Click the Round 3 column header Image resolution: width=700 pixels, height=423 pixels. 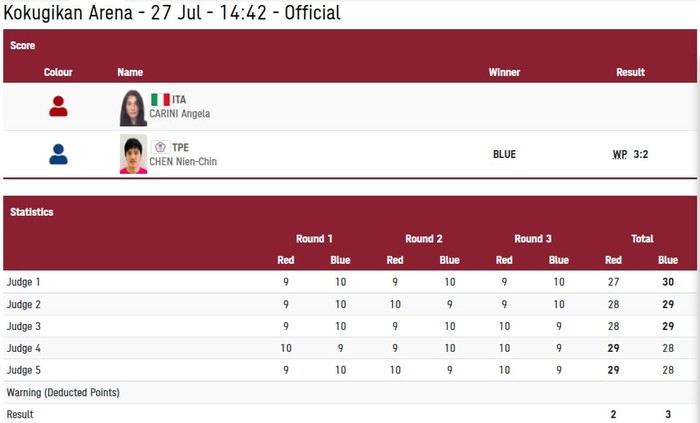[x=533, y=239]
